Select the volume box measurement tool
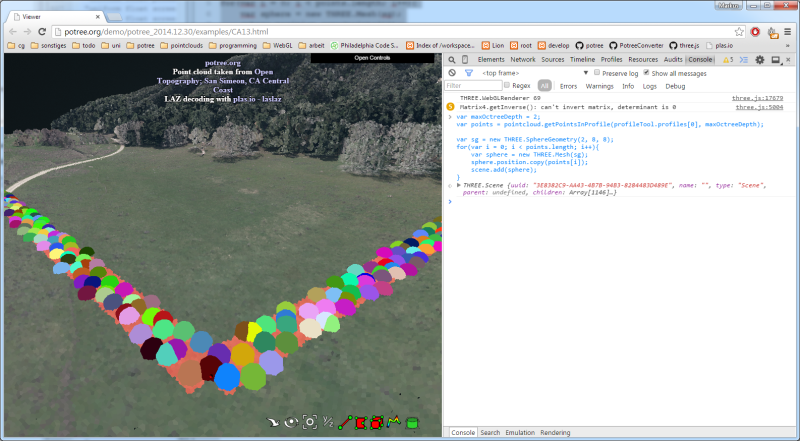 coord(377,423)
